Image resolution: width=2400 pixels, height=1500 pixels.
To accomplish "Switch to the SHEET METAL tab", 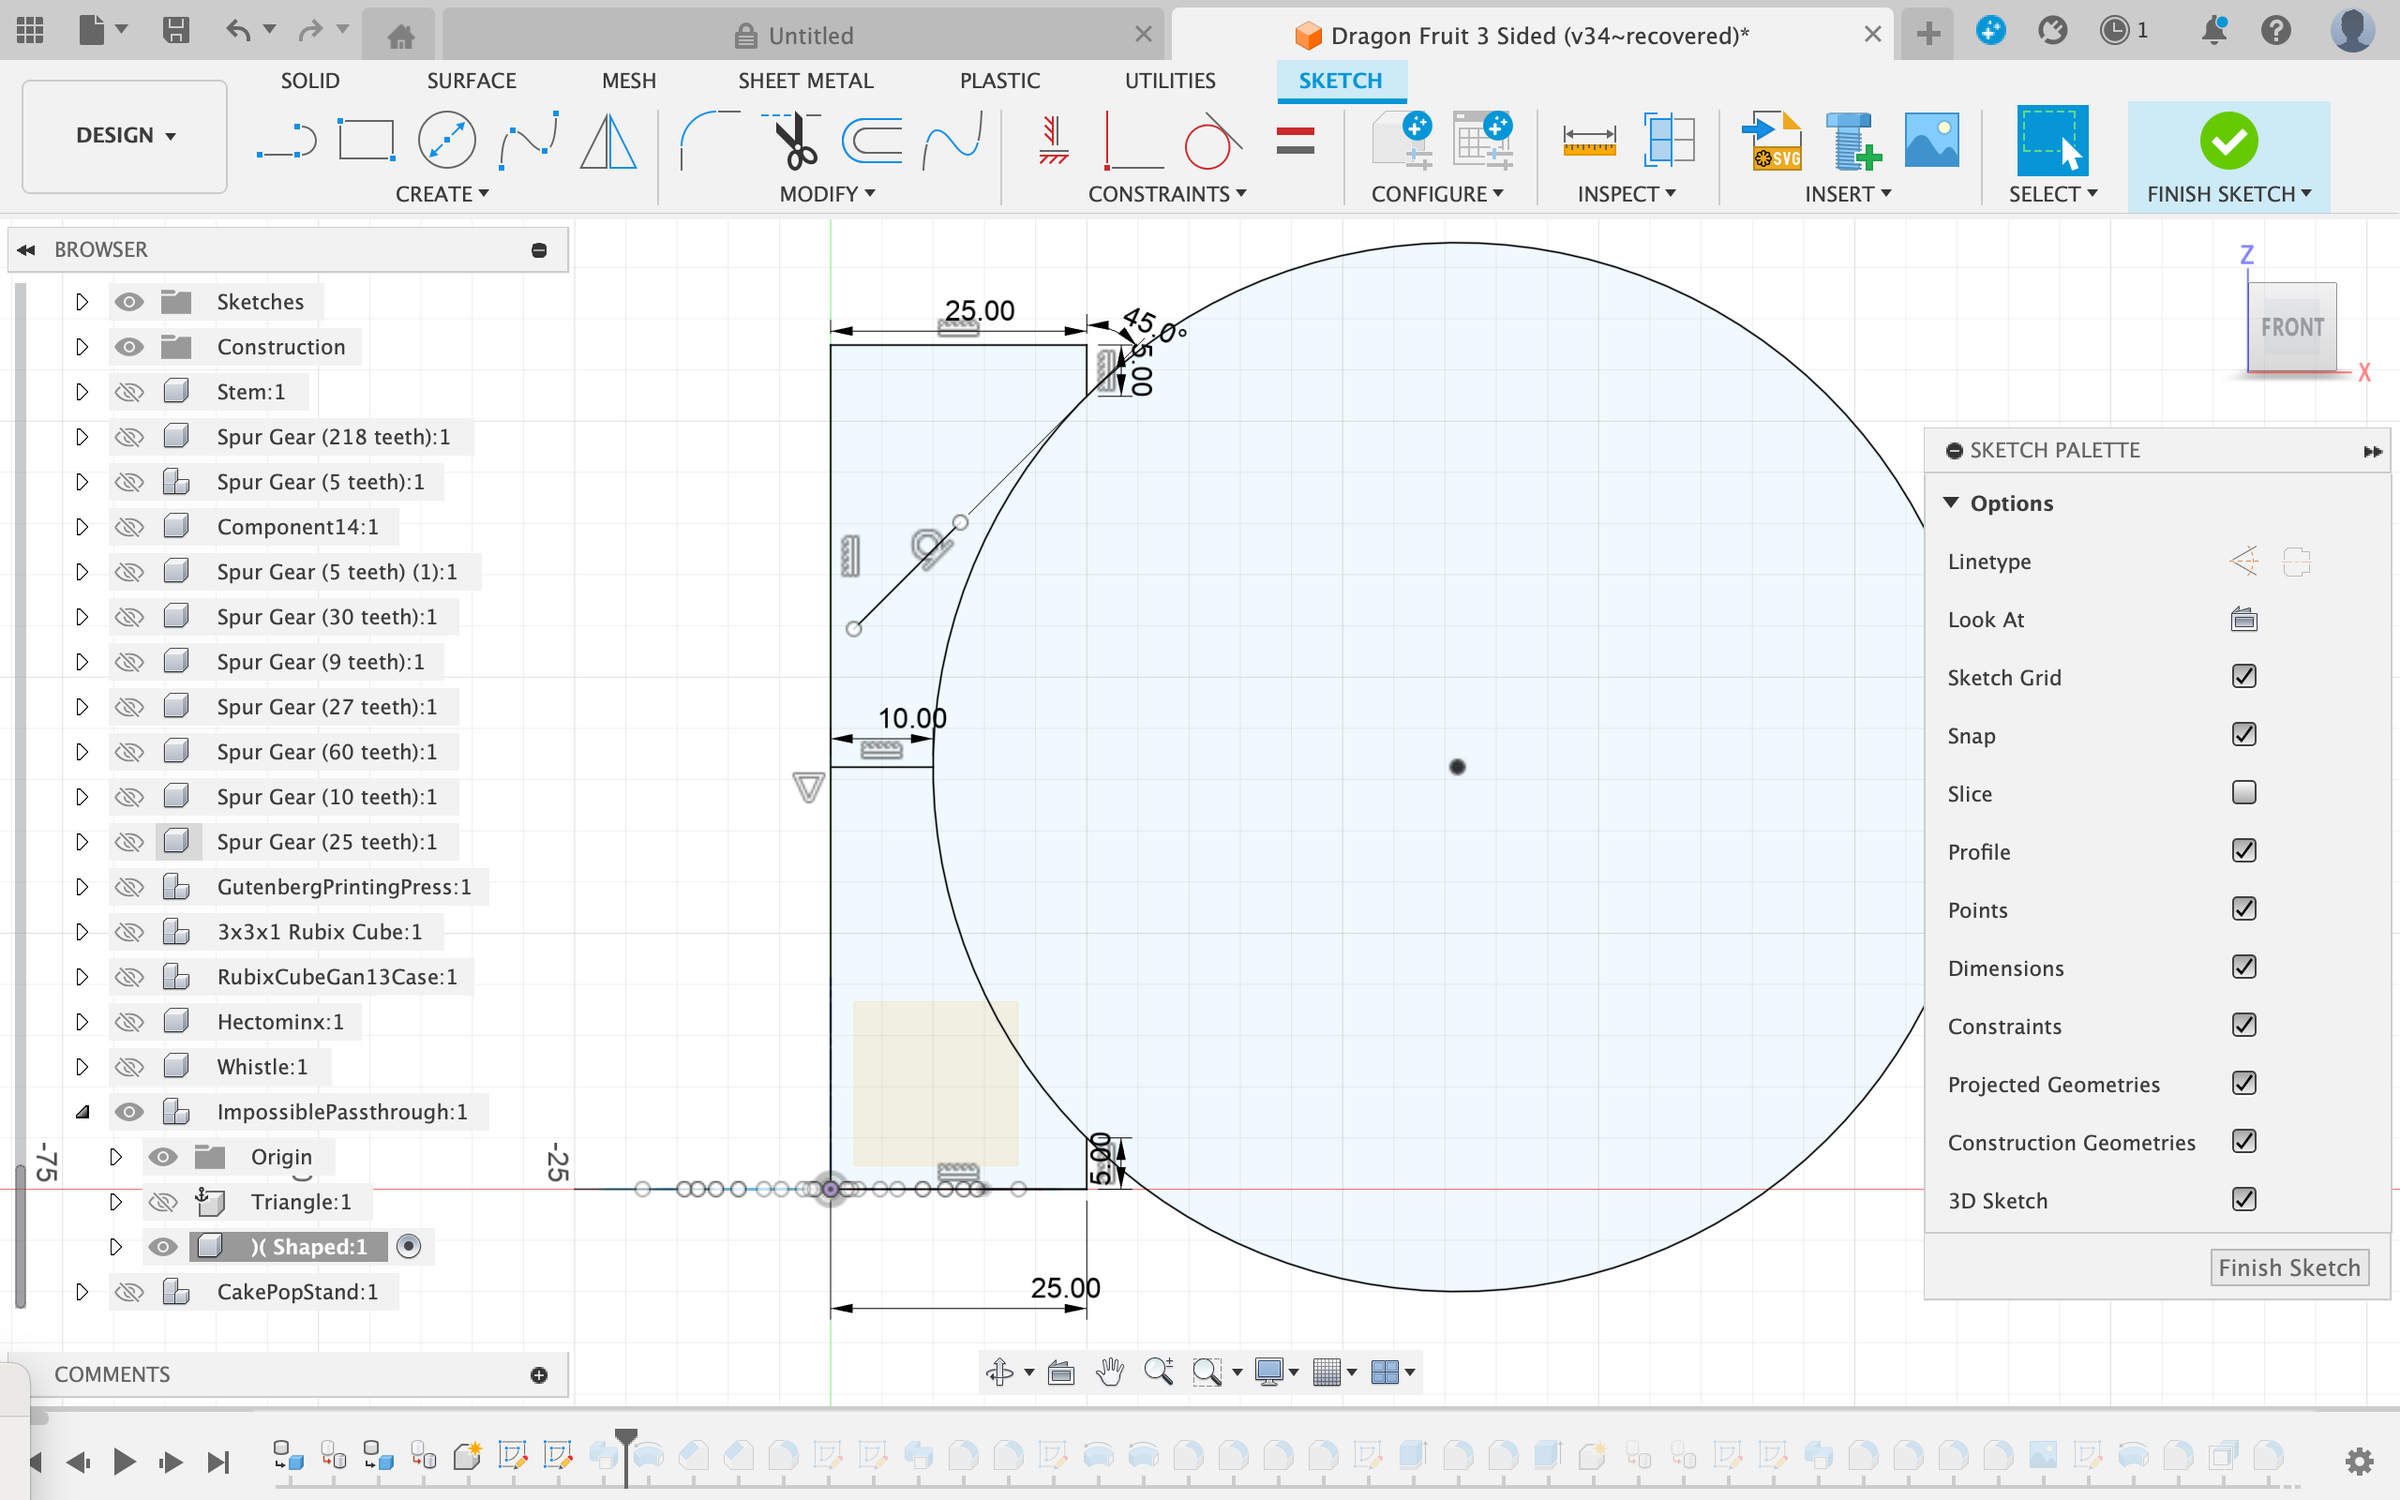I will coord(805,81).
